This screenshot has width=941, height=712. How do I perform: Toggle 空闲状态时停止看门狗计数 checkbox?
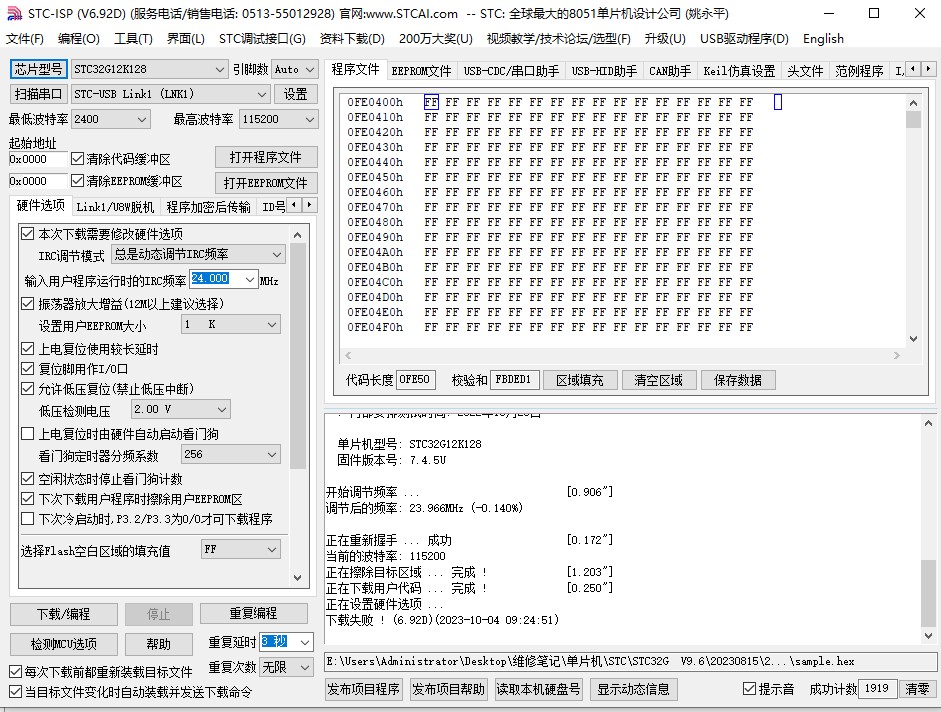pos(28,478)
